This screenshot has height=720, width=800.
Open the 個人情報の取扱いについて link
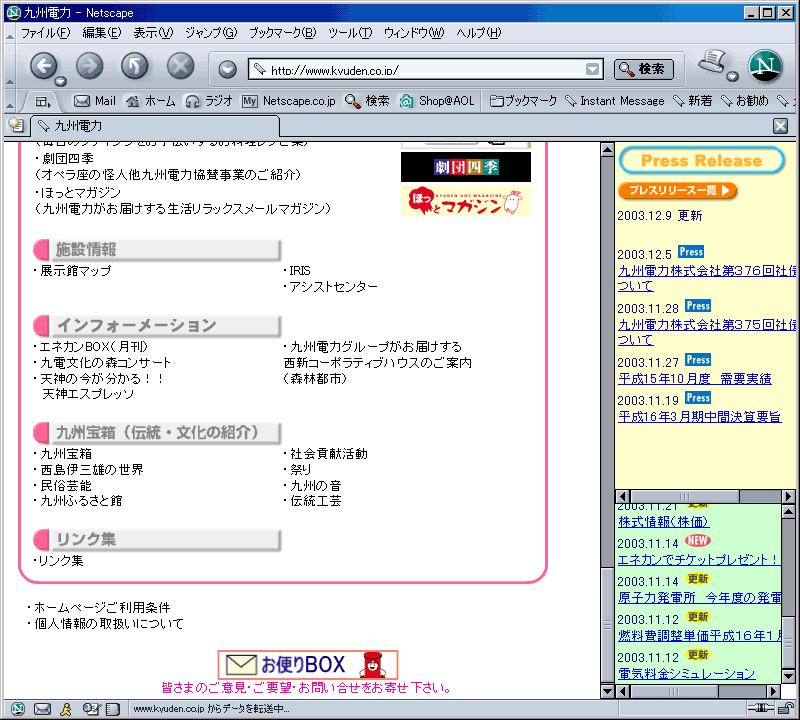[x=109, y=624]
